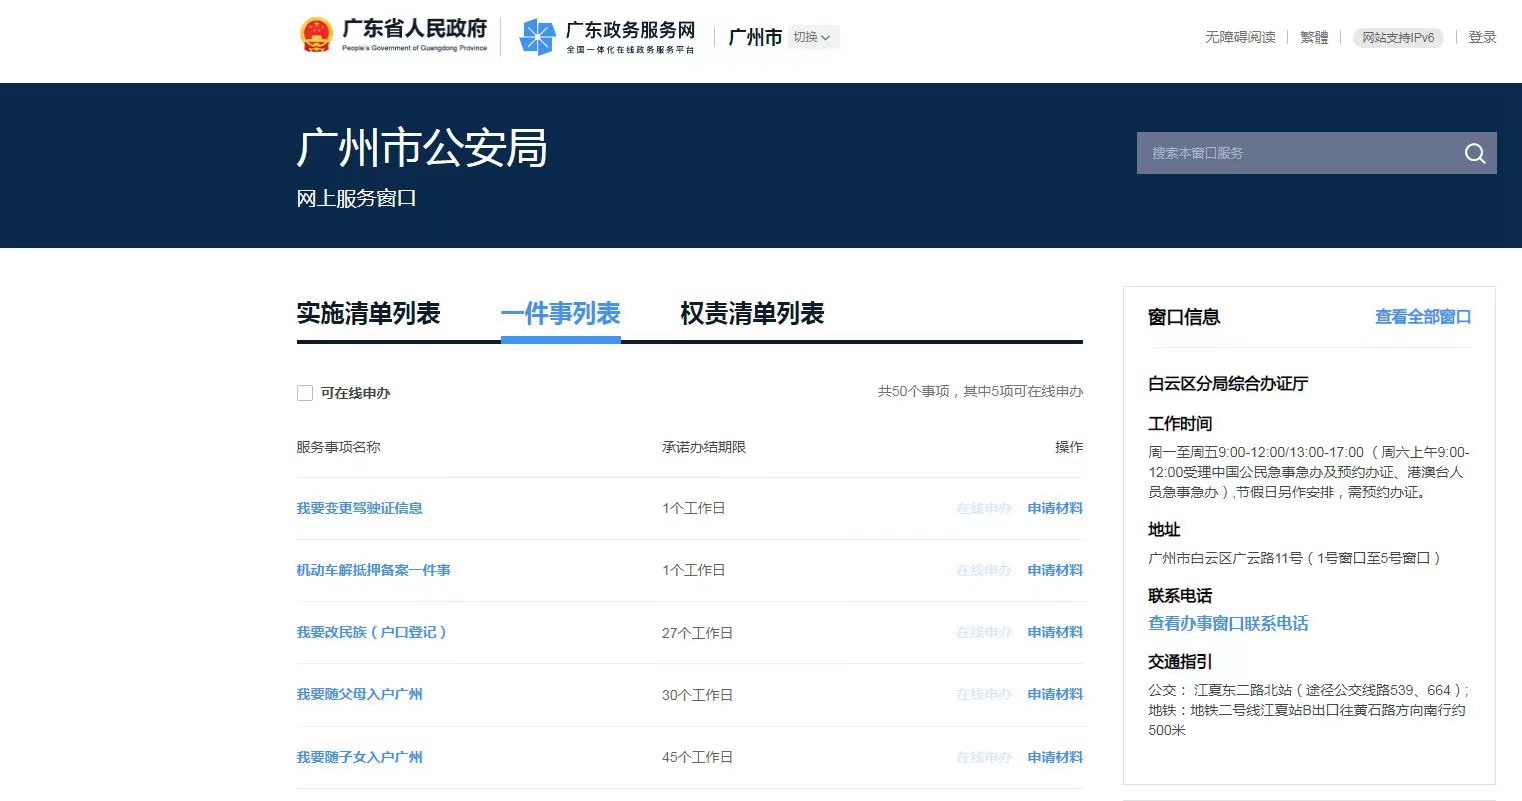This screenshot has height=801, width=1522.
Task: Open 我要变更驾驶证信息 service item
Action: pos(359,508)
